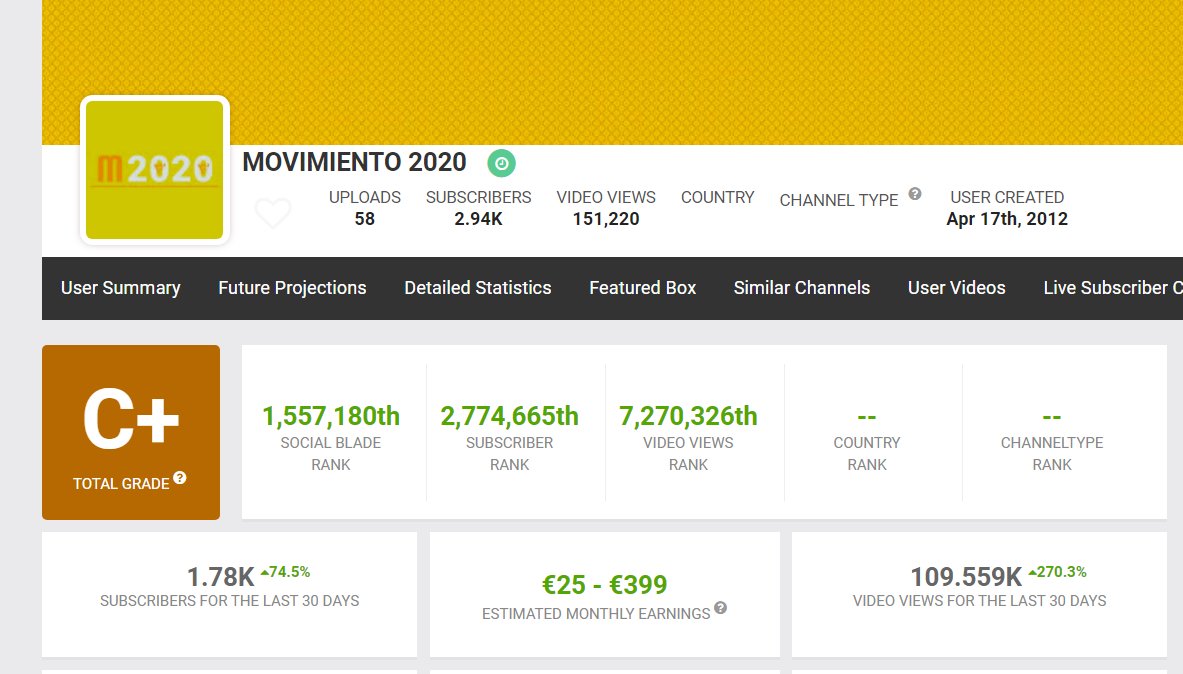The image size is (1183, 674).
Task: Click the uploads count 58
Action: coord(364,219)
